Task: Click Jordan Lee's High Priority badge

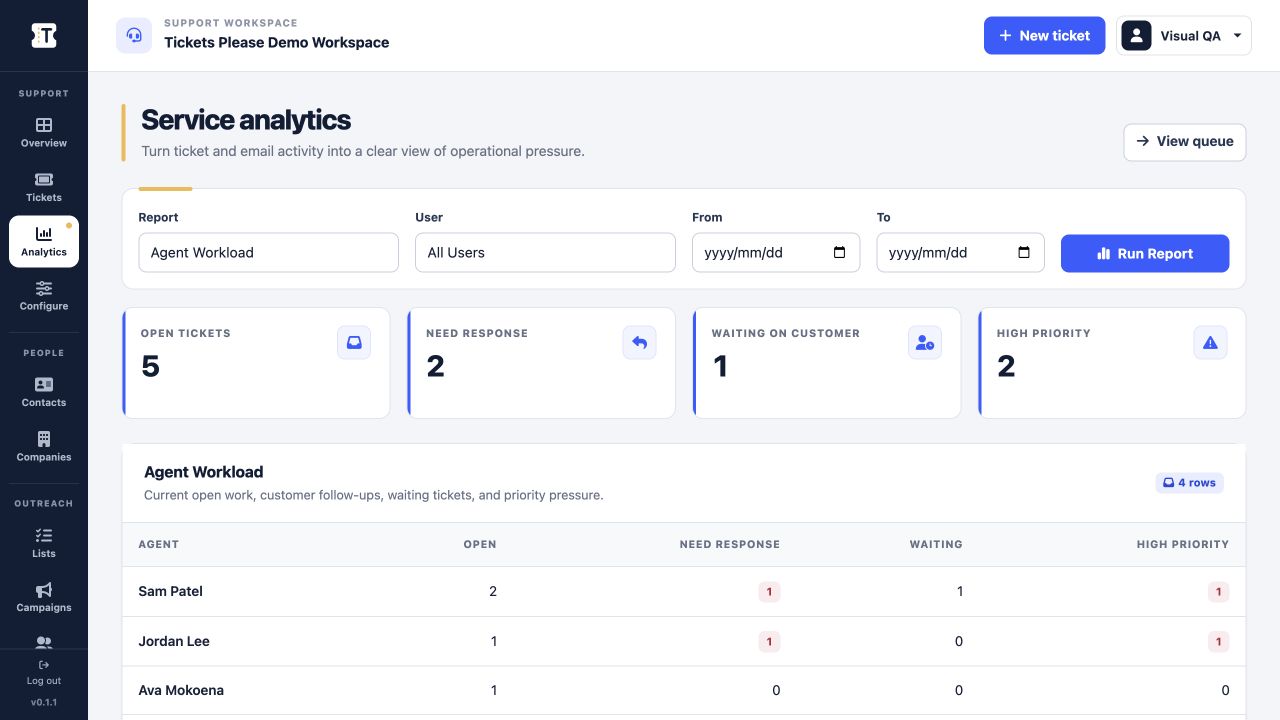Action: [1218, 641]
